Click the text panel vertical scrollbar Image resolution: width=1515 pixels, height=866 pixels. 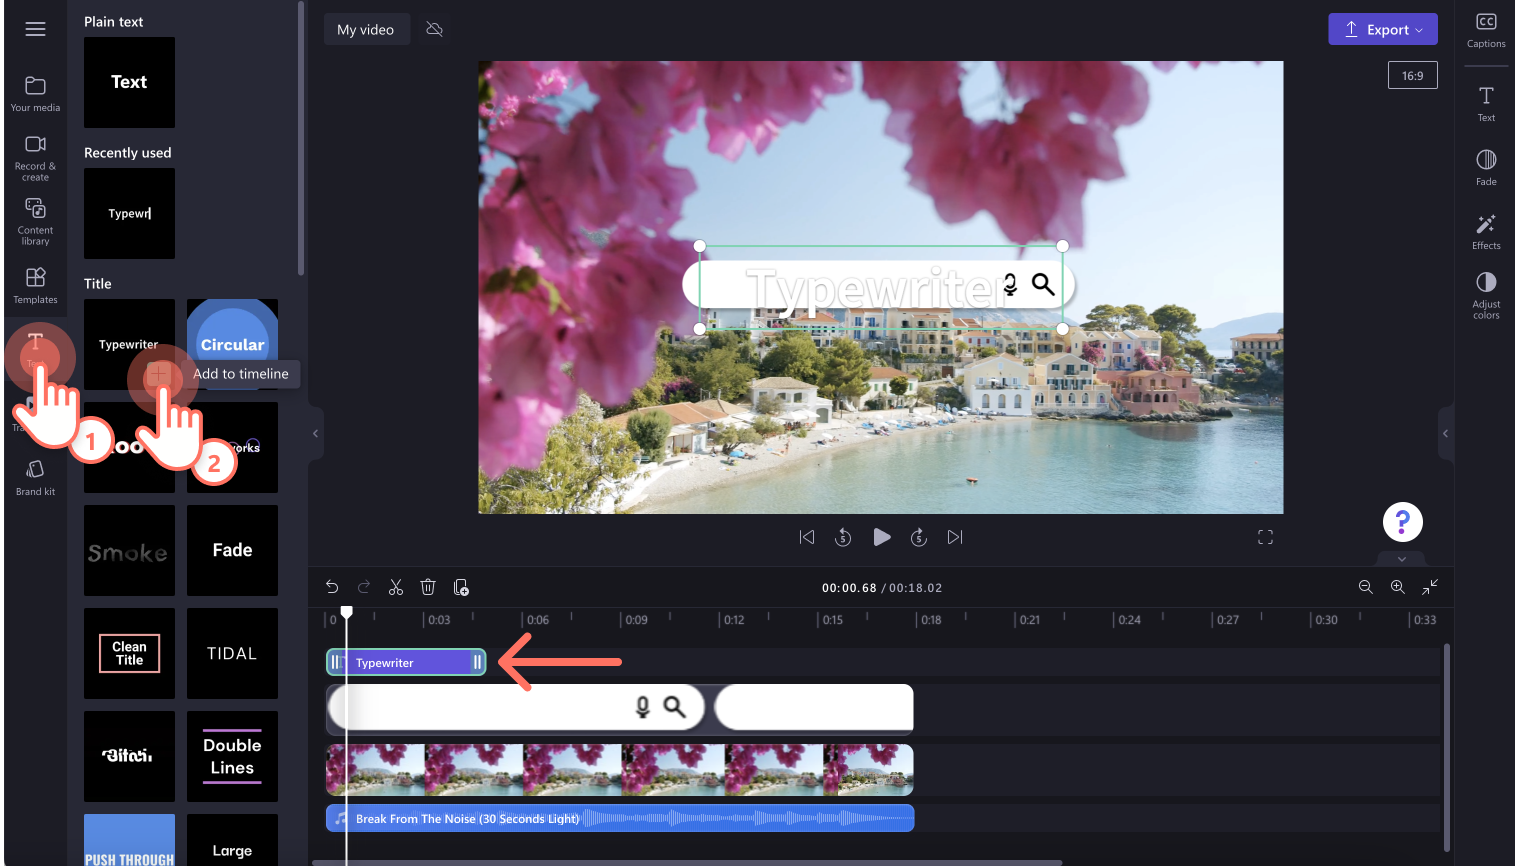[301, 138]
